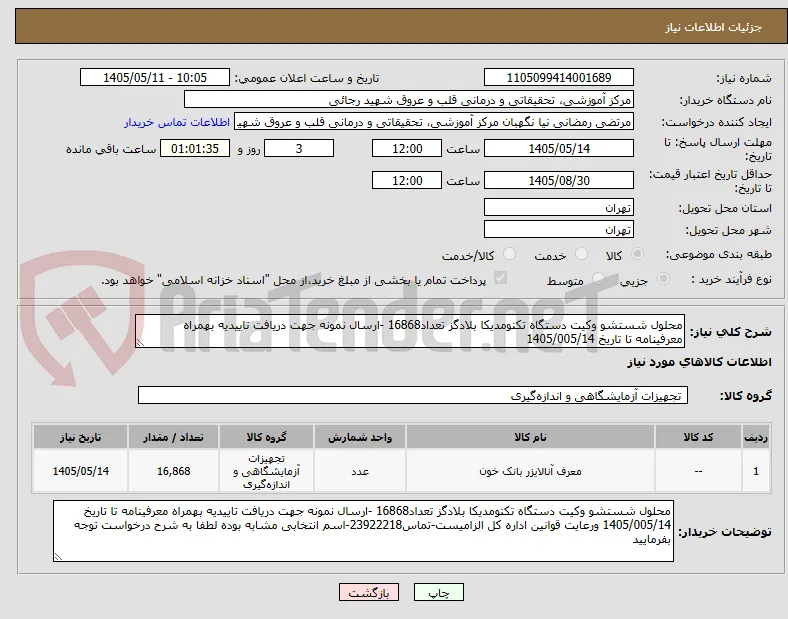
Task: Click the remaining time field 01:01:35
Action: tap(195, 149)
